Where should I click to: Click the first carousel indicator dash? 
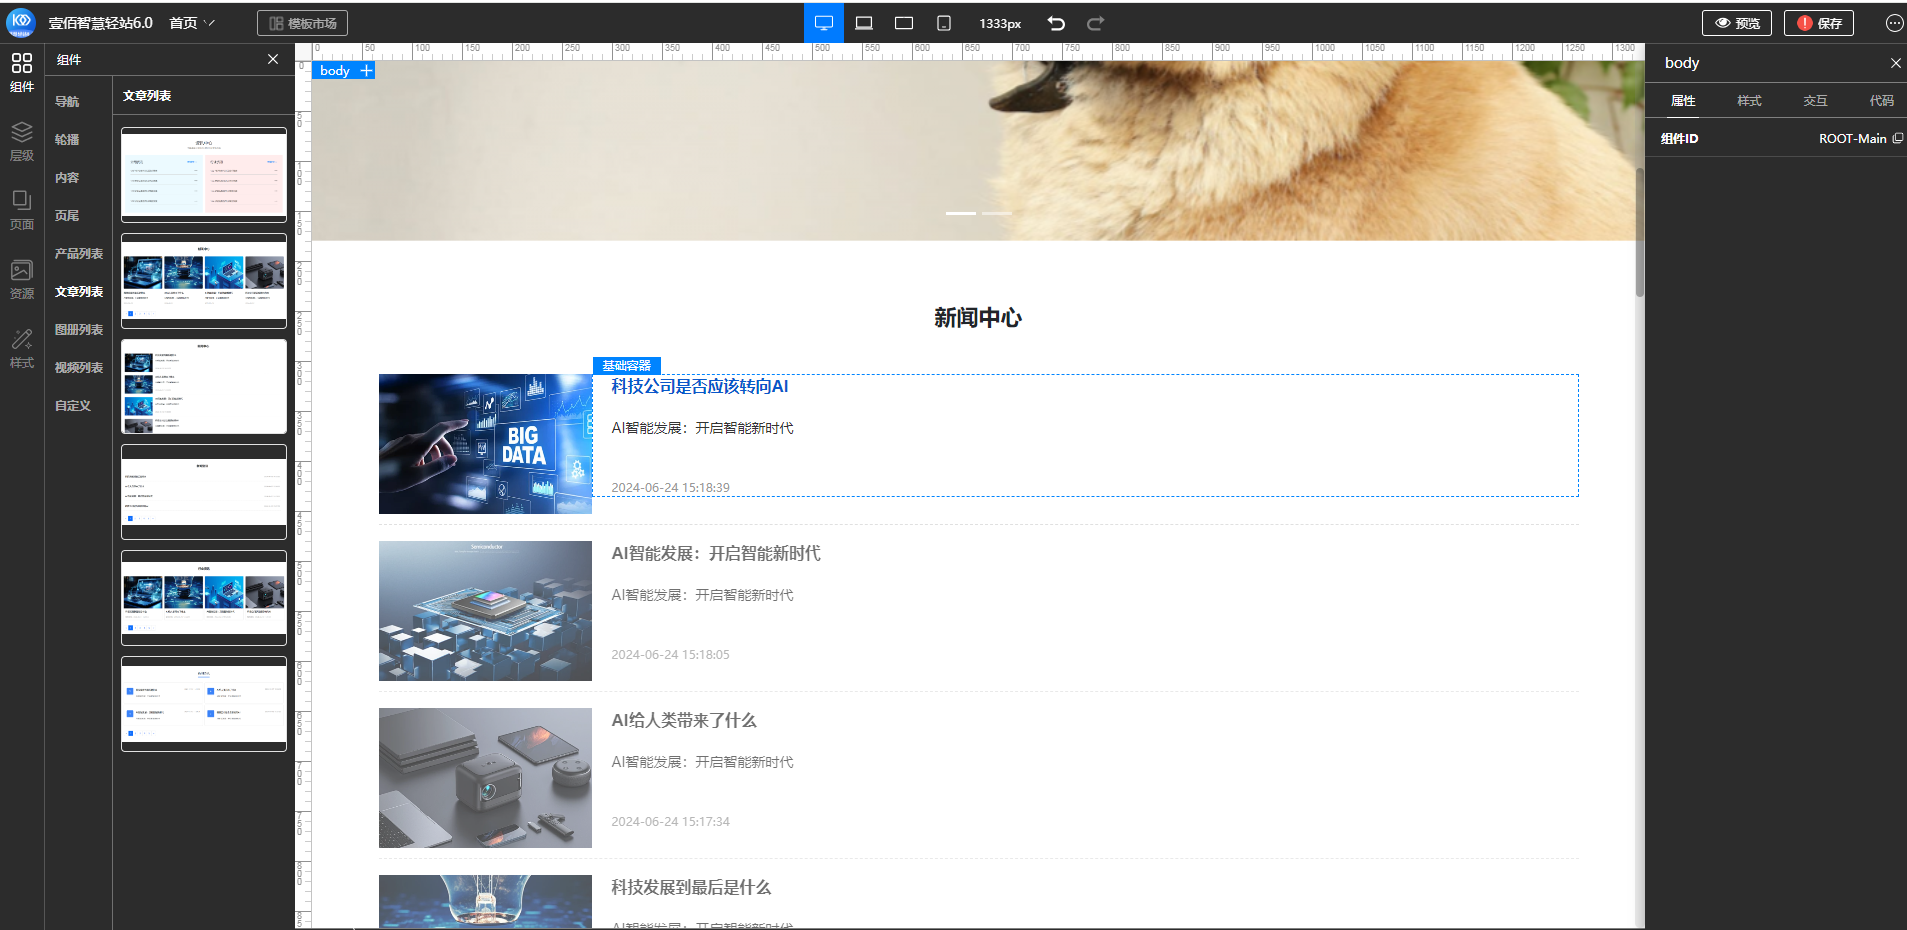pos(961,213)
